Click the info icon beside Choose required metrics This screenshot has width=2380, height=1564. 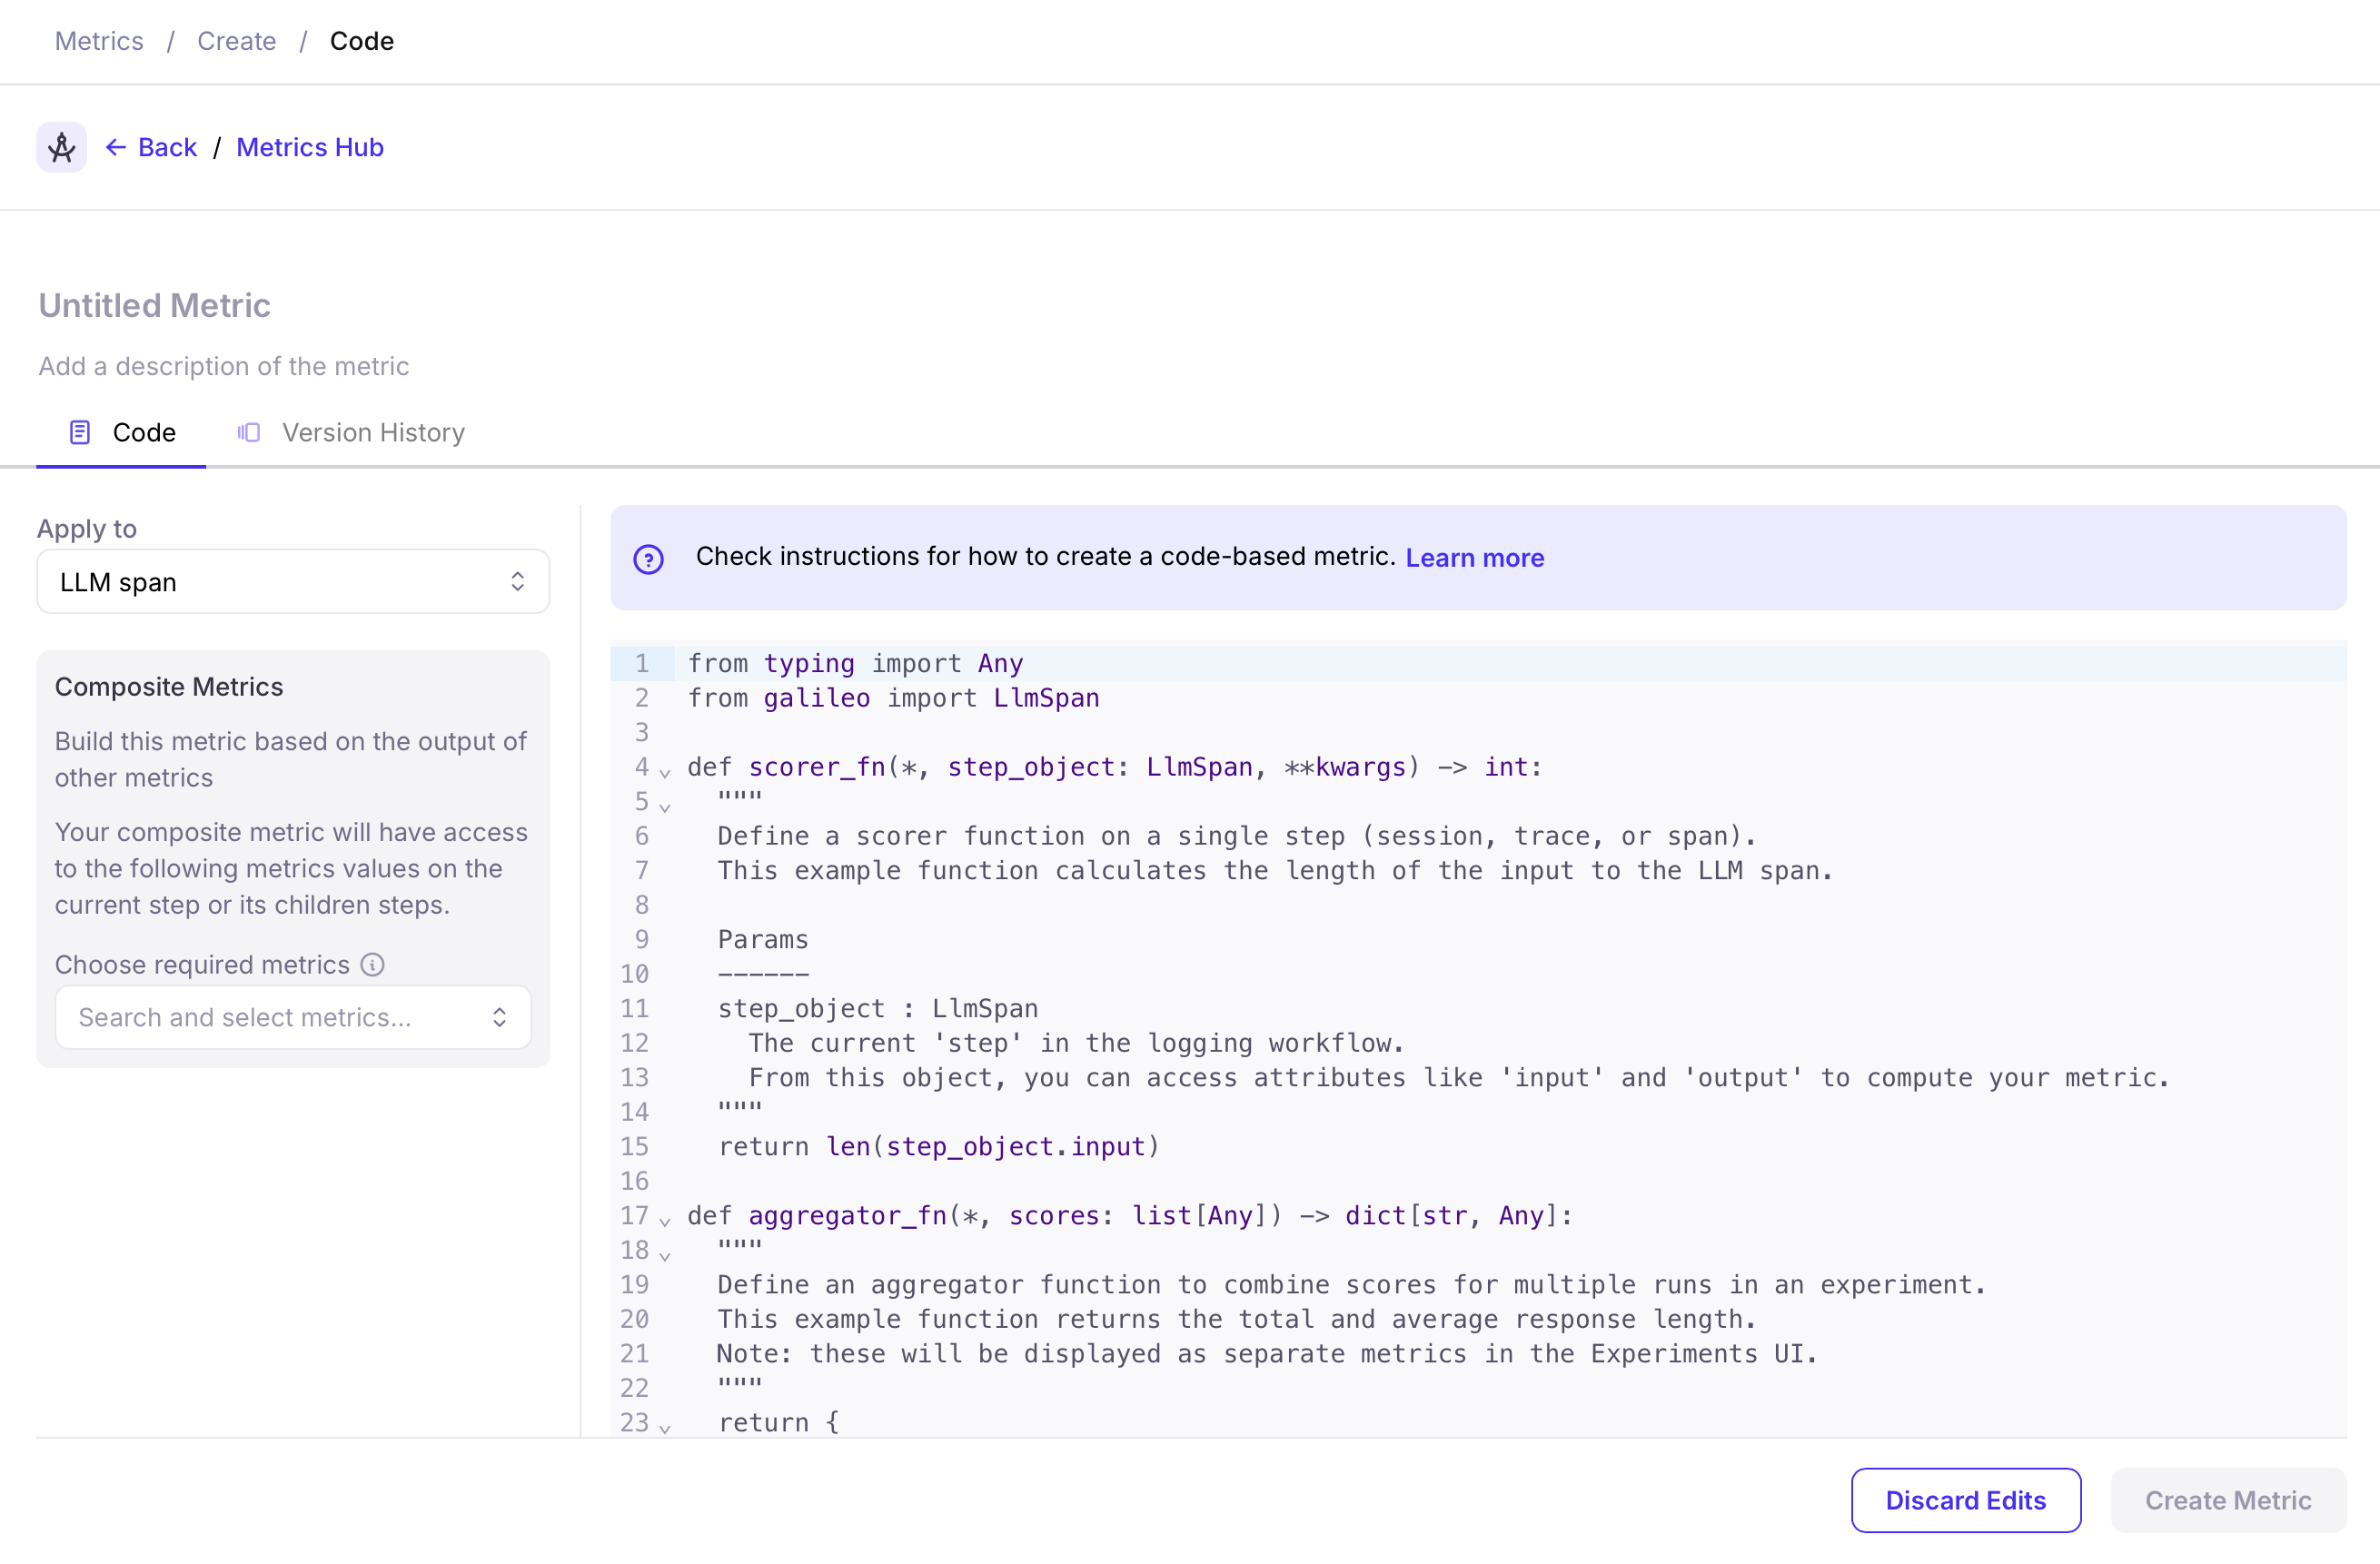click(372, 964)
